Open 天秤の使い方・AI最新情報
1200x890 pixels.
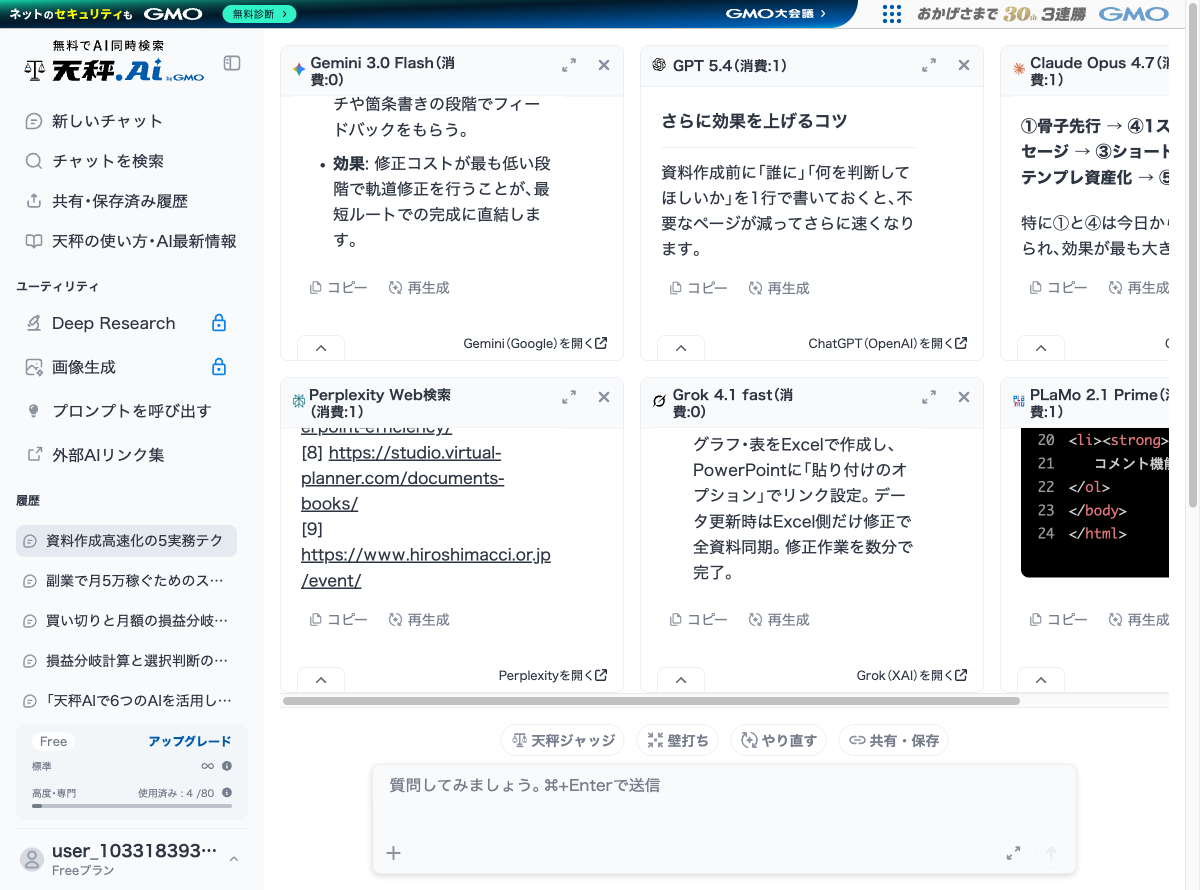[x=130, y=241]
